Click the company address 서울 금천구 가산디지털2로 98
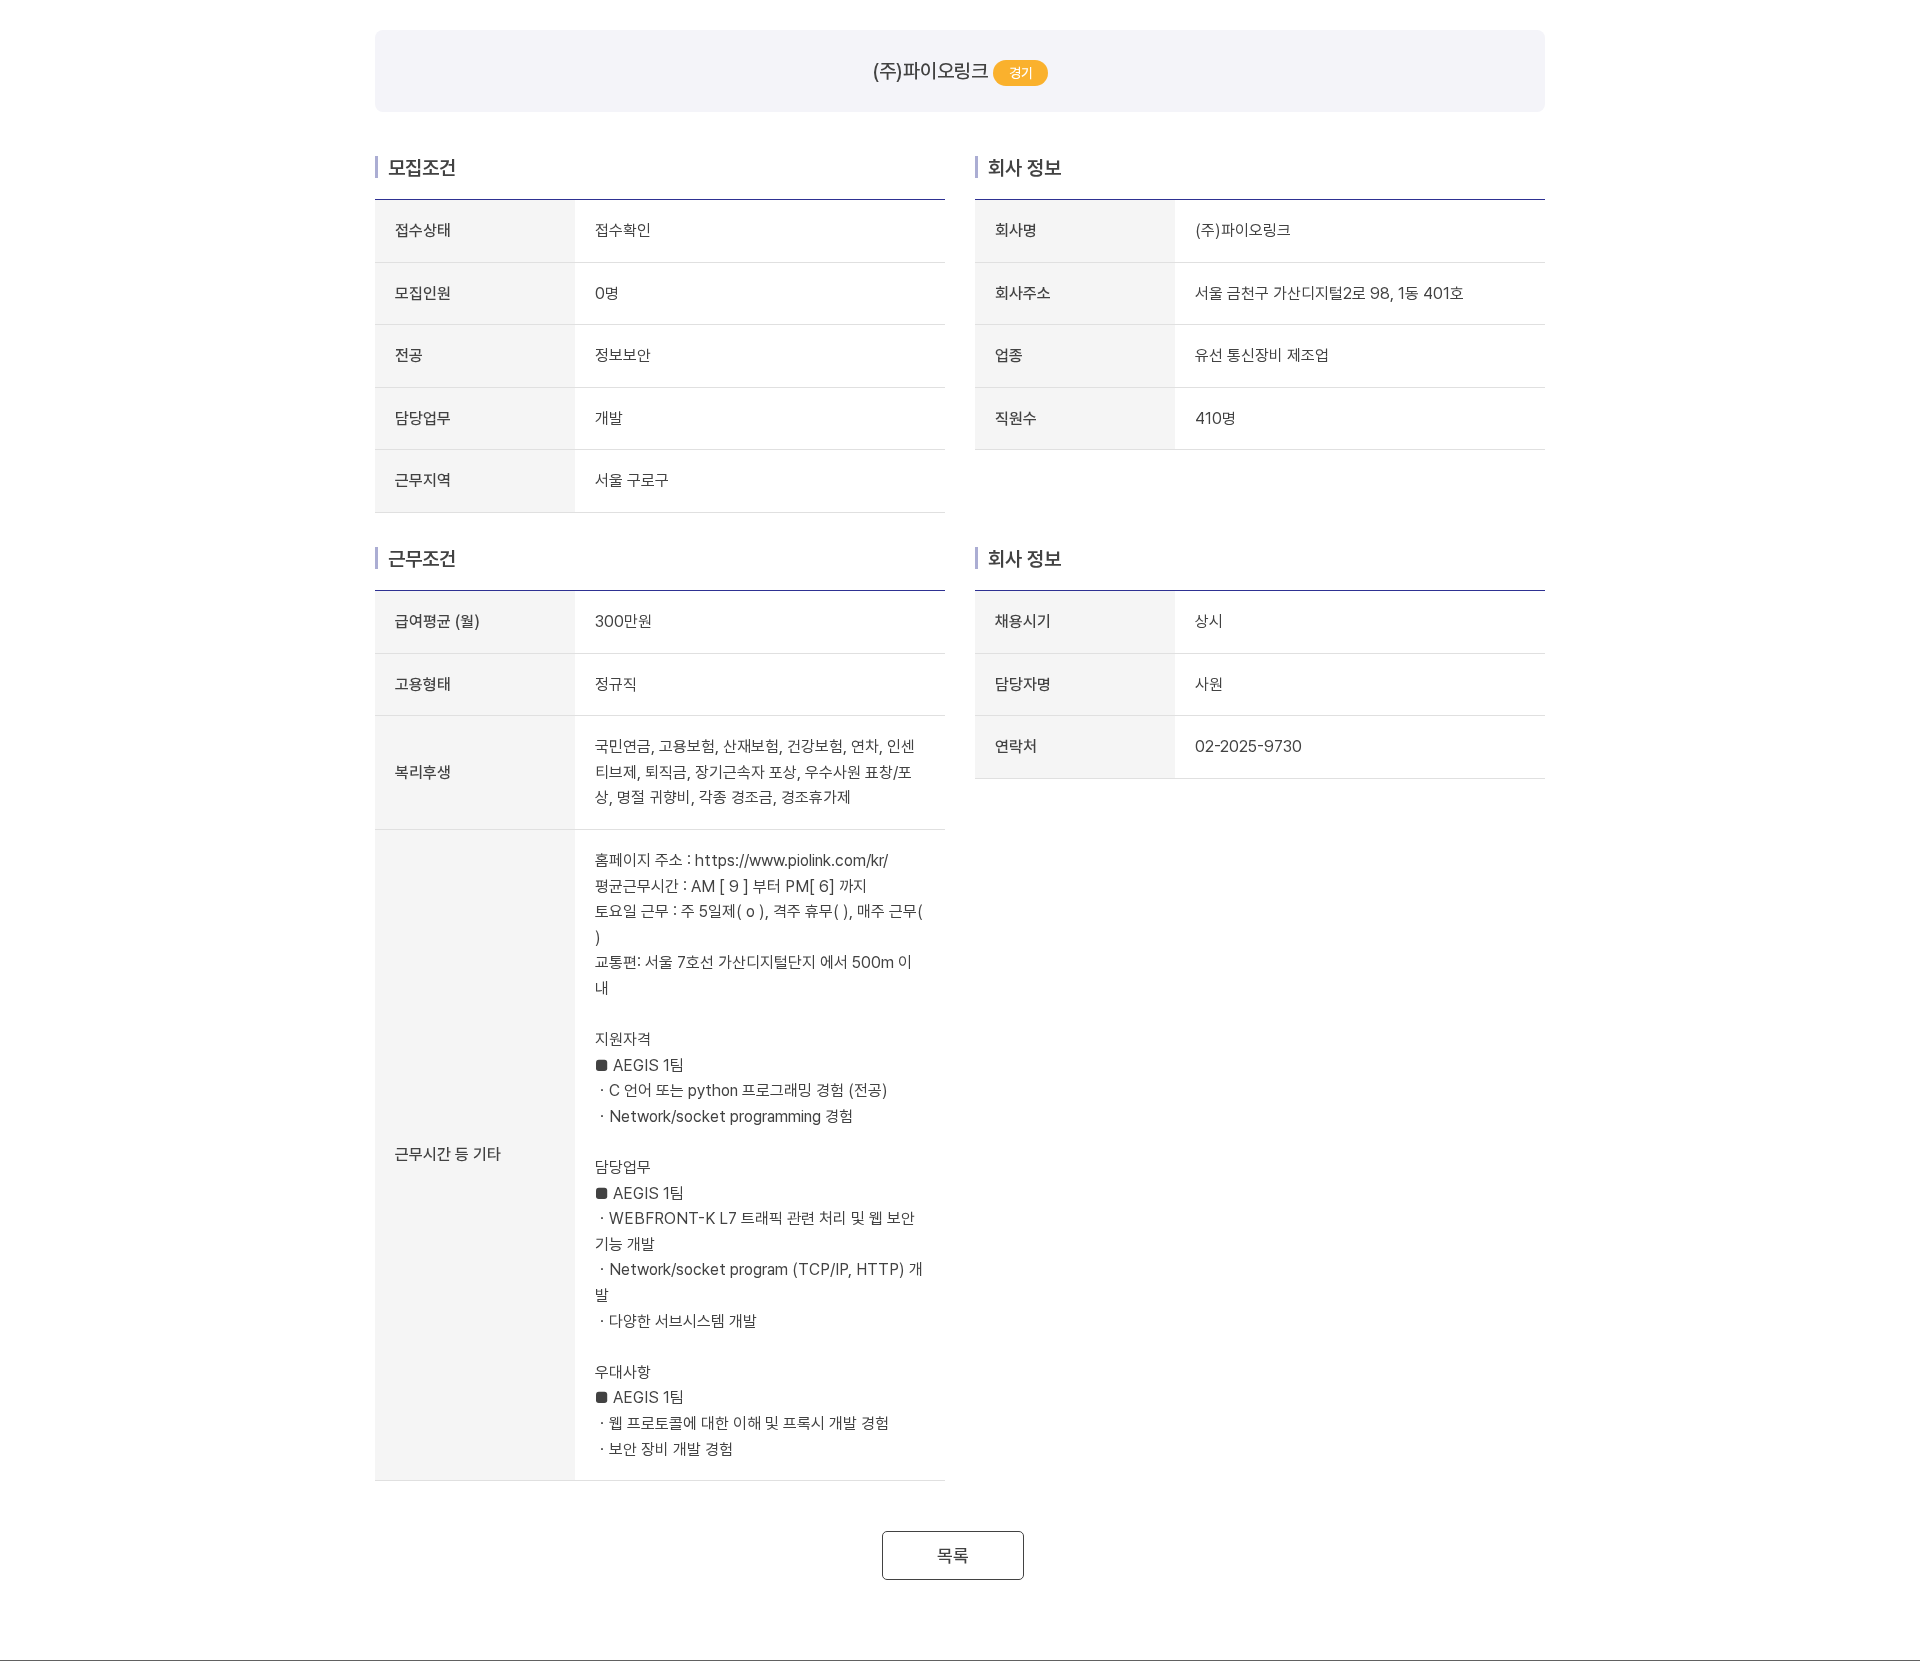This screenshot has width=1920, height=1661. 1328,293
